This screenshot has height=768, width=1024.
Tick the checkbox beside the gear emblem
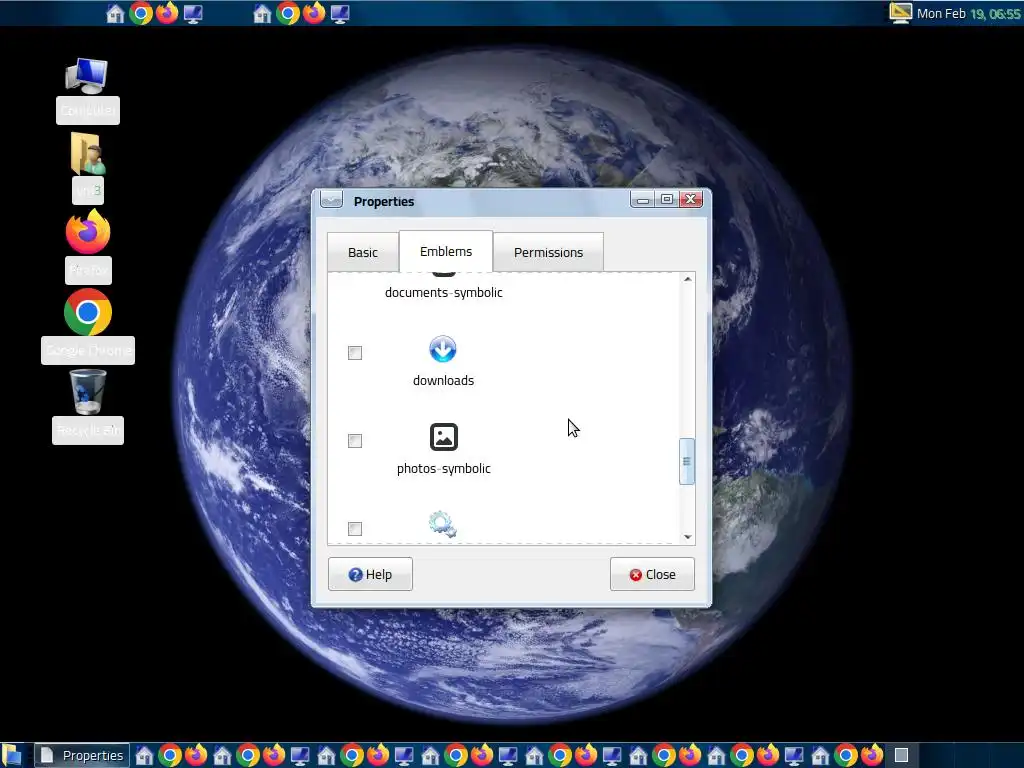point(355,528)
